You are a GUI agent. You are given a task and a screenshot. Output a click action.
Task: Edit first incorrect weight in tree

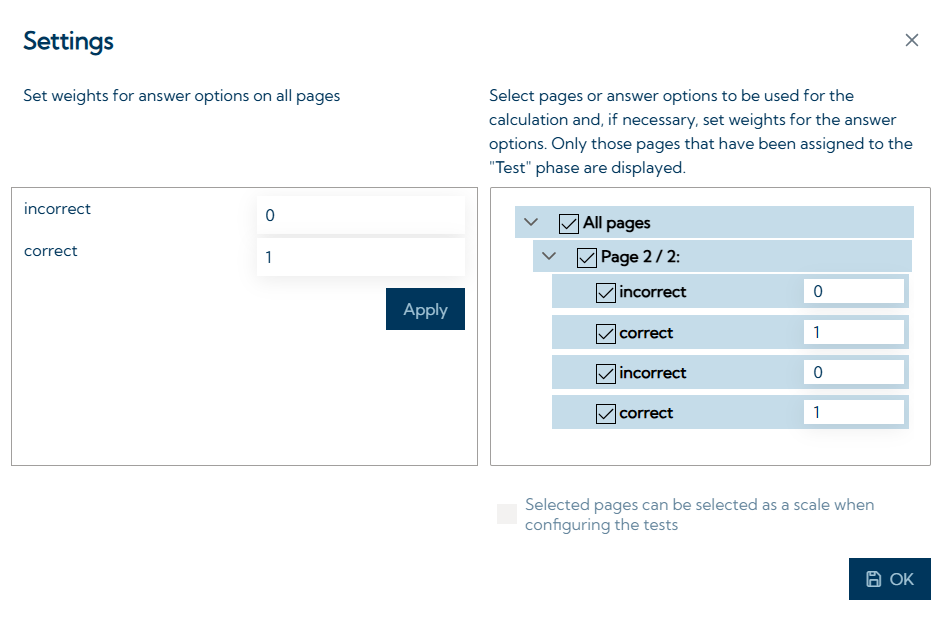(853, 292)
